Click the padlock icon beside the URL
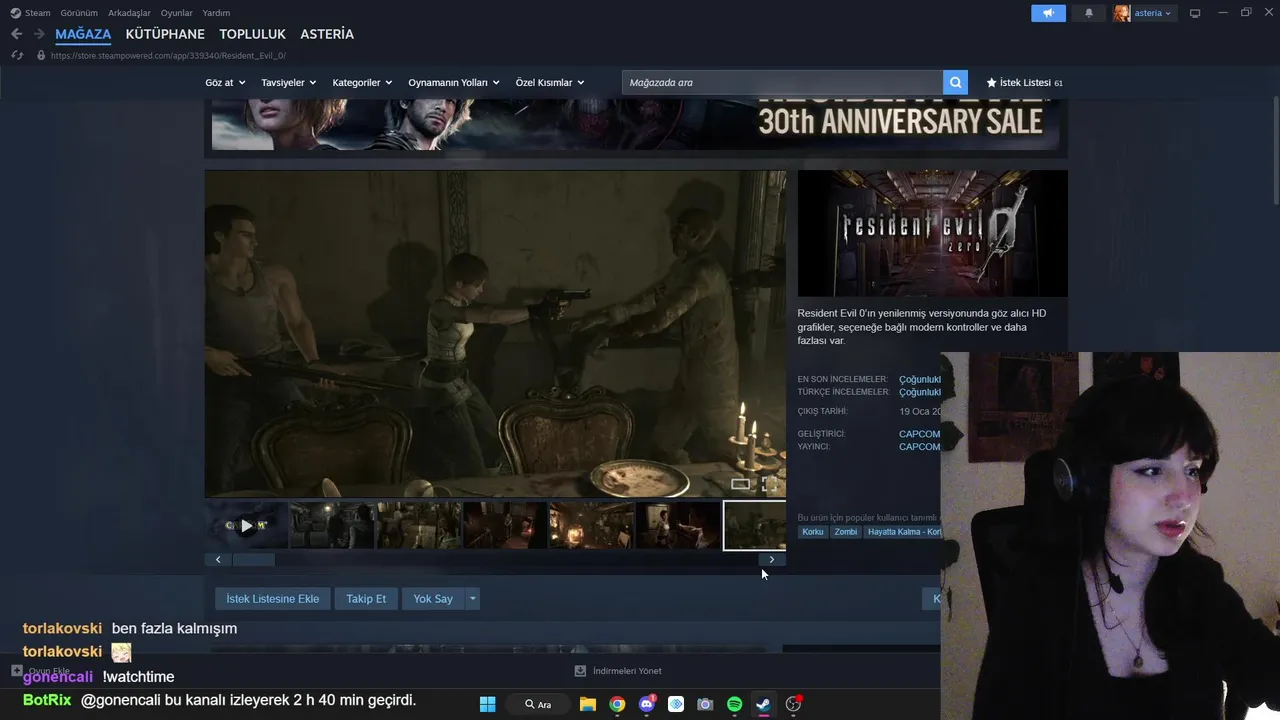The image size is (1280, 720). click(x=41, y=56)
